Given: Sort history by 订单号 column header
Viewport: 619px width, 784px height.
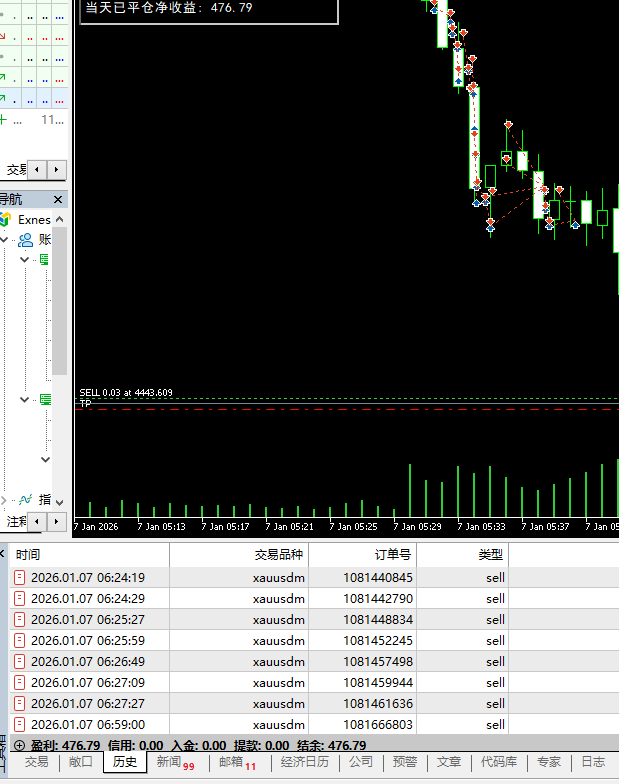Looking at the screenshot, I should point(362,554).
